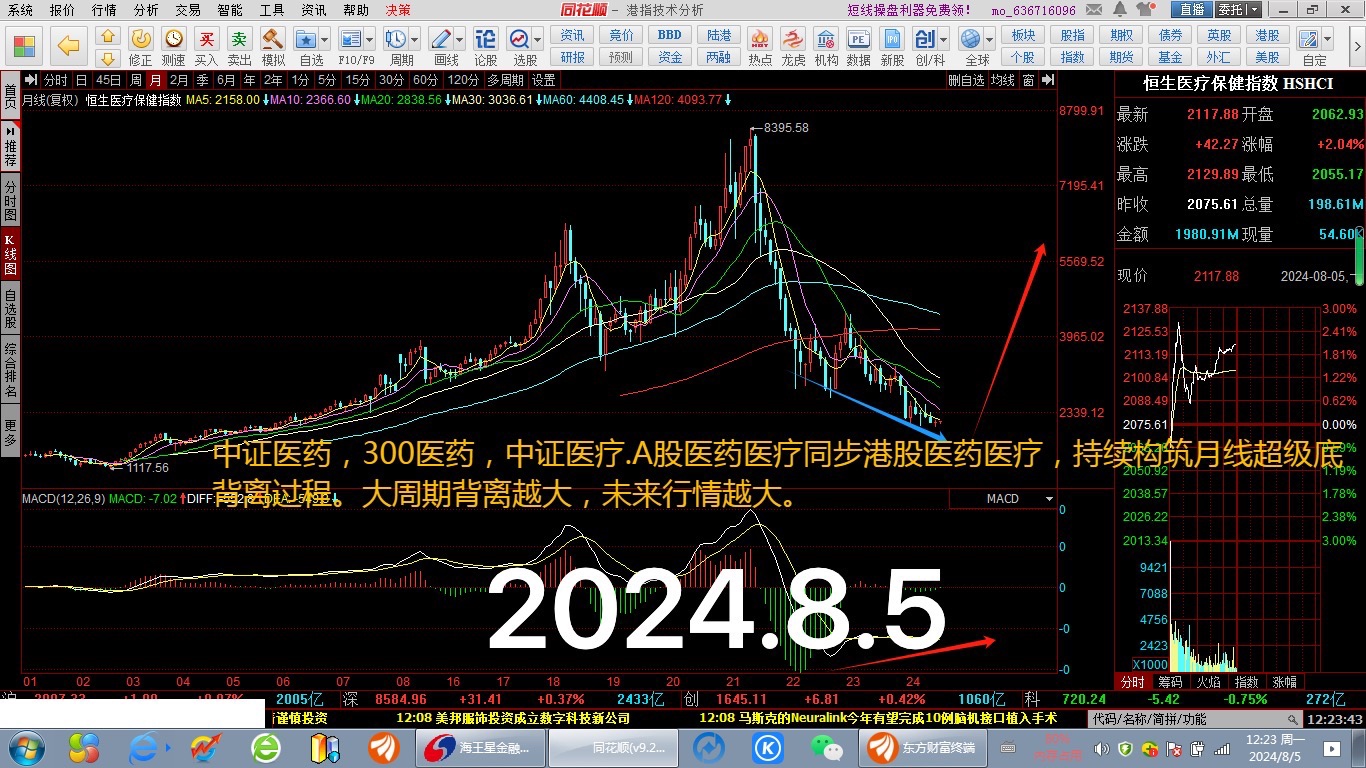Open WeChat from the taskbar
The width and height of the screenshot is (1366, 768).
click(826, 747)
